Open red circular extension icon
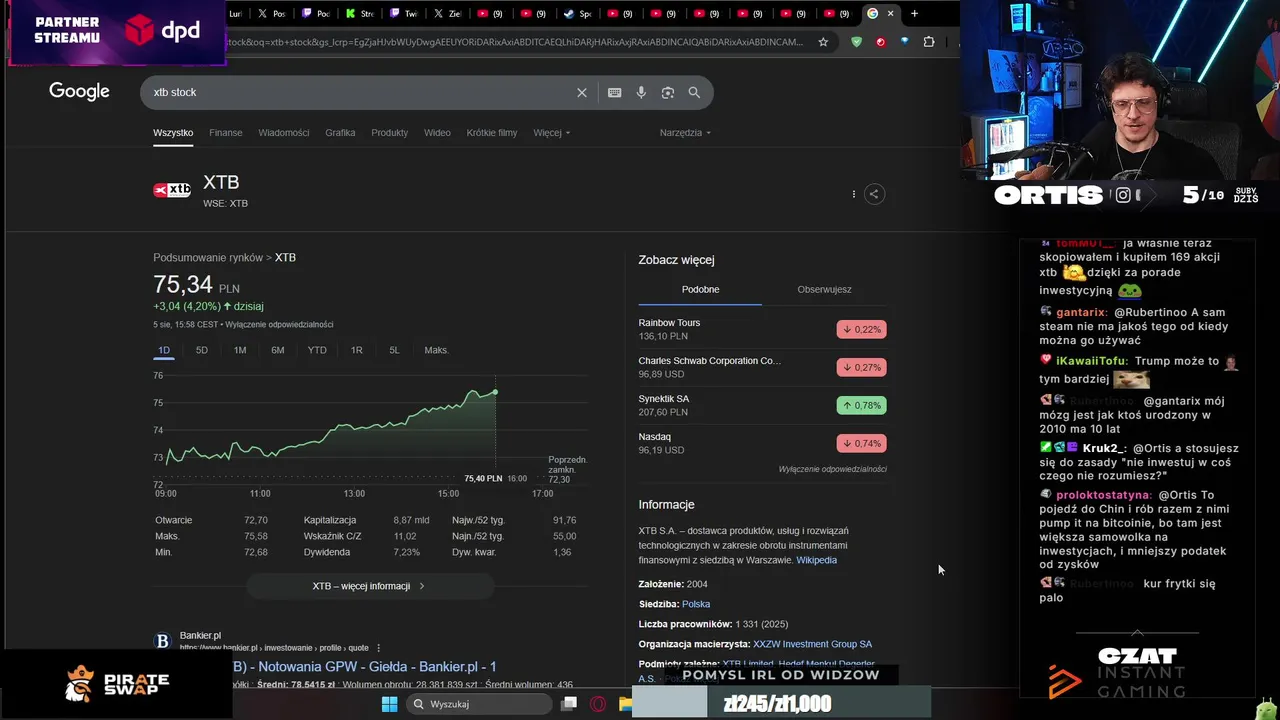Image resolution: width=1280 pixels, height=720 pixels. pyautogui.click(x=881, y=42)
